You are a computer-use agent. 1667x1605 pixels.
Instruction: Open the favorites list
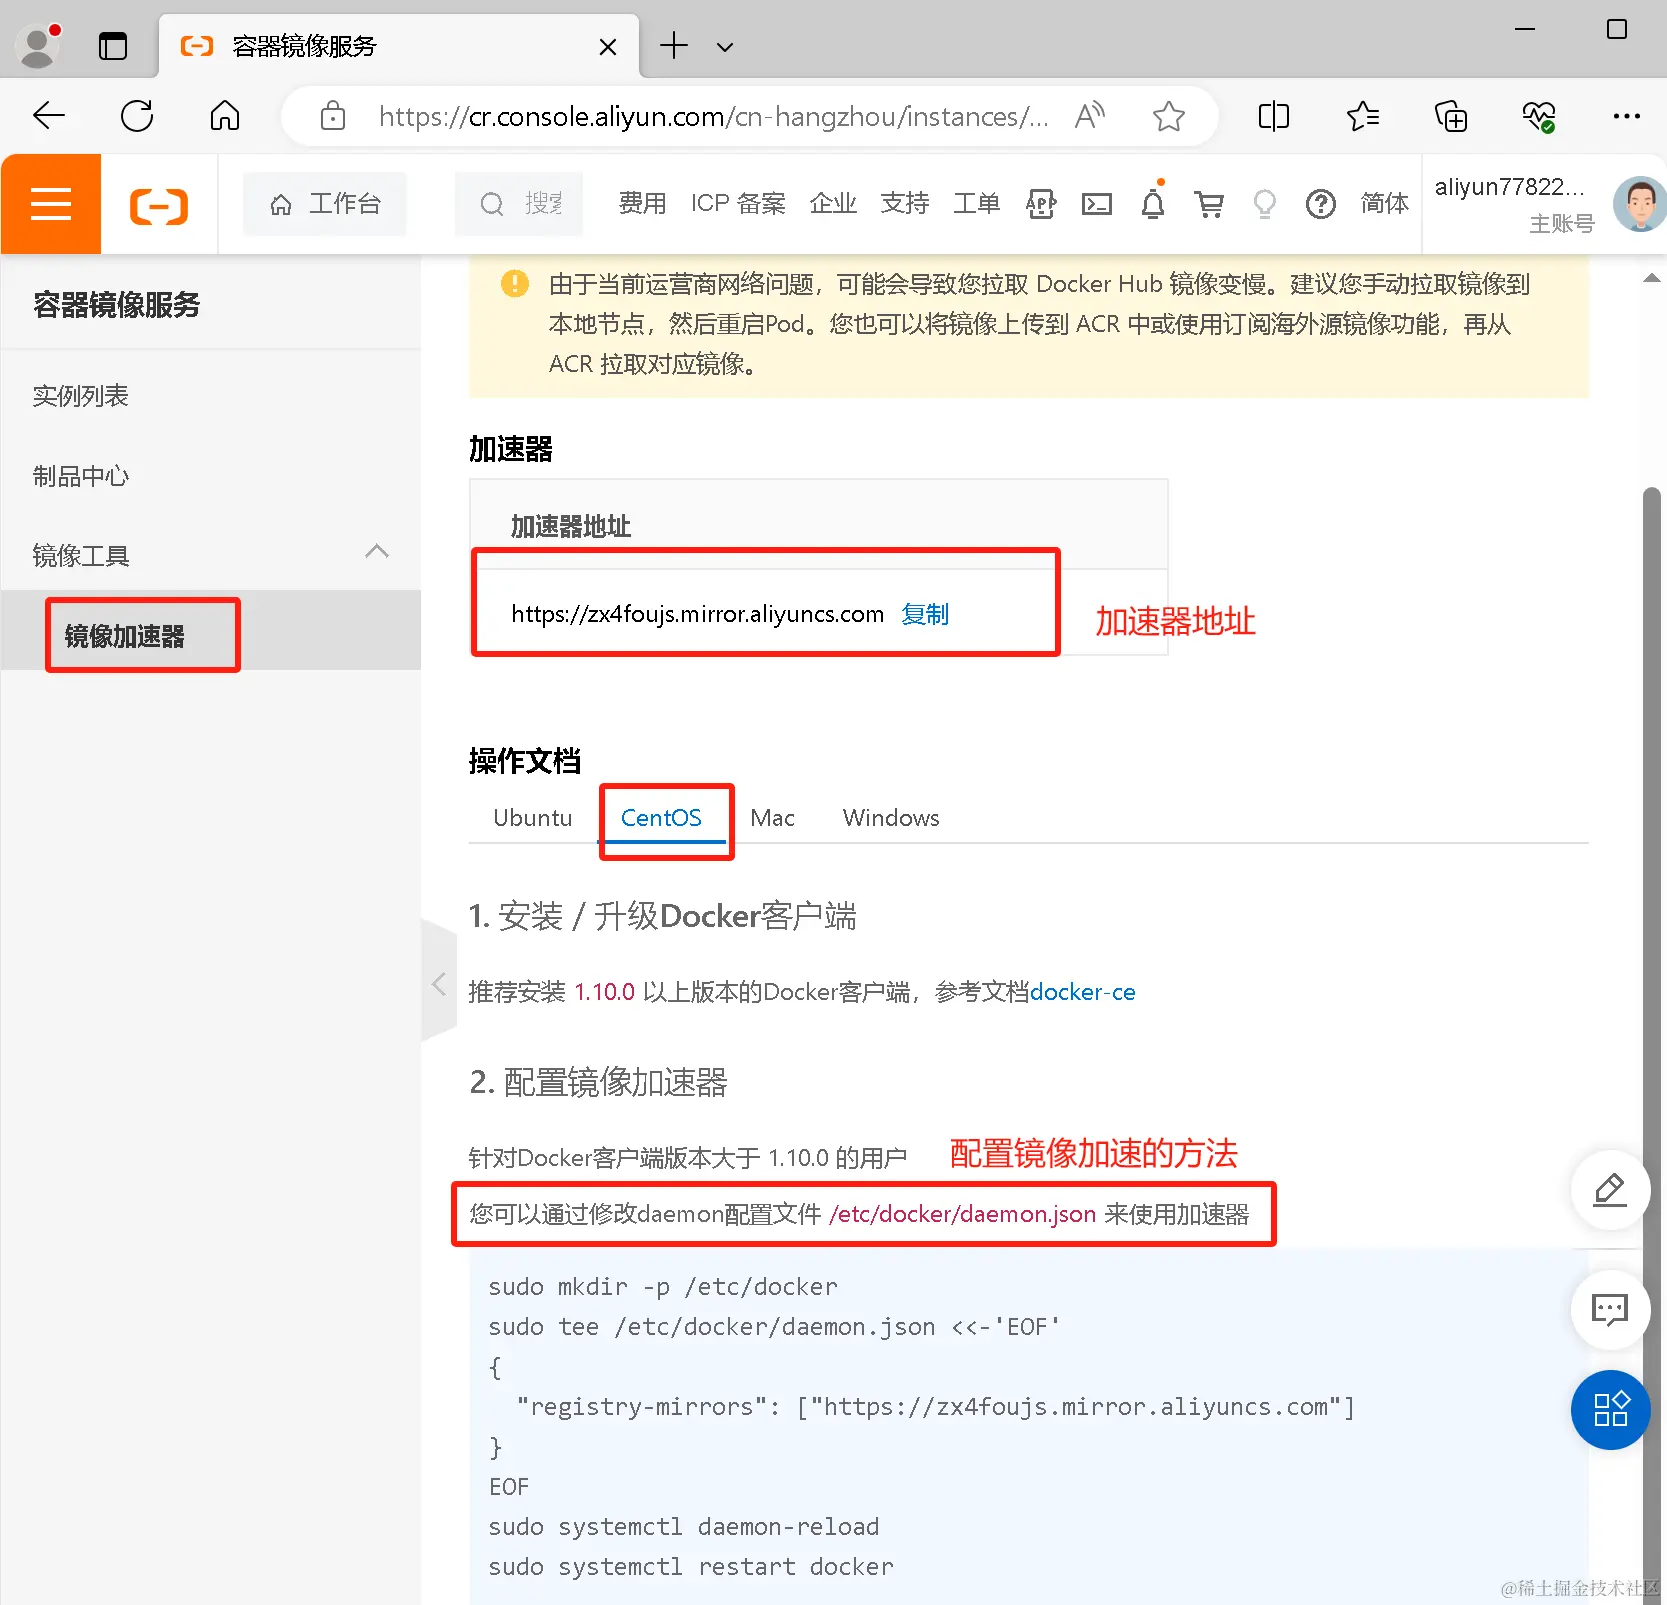1362,117
